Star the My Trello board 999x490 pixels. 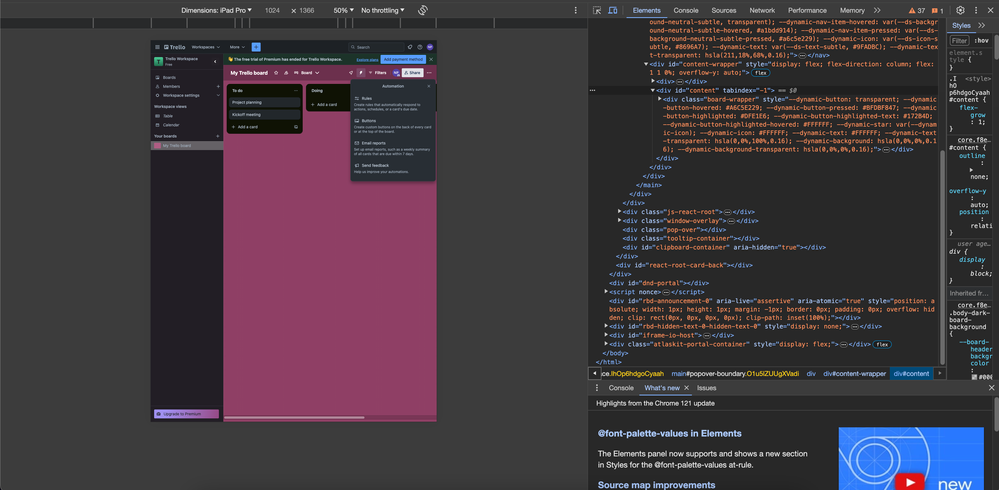276,73
